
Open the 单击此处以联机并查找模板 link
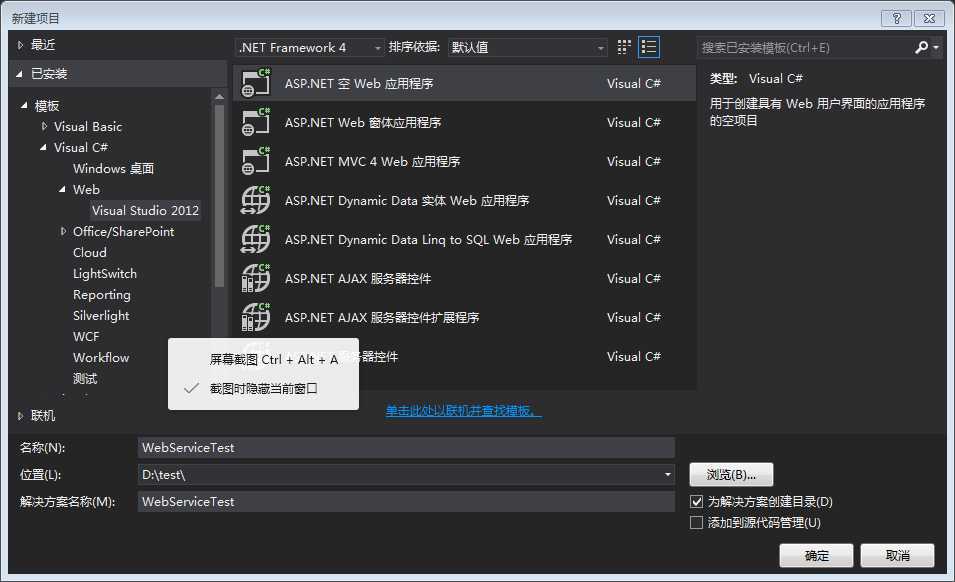463,411
